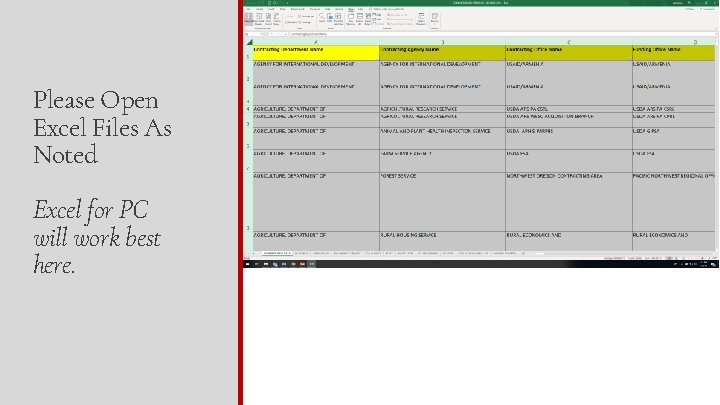Open the Data ribbon tab
The image size is (720, 405).
click(x=327, y=9)
